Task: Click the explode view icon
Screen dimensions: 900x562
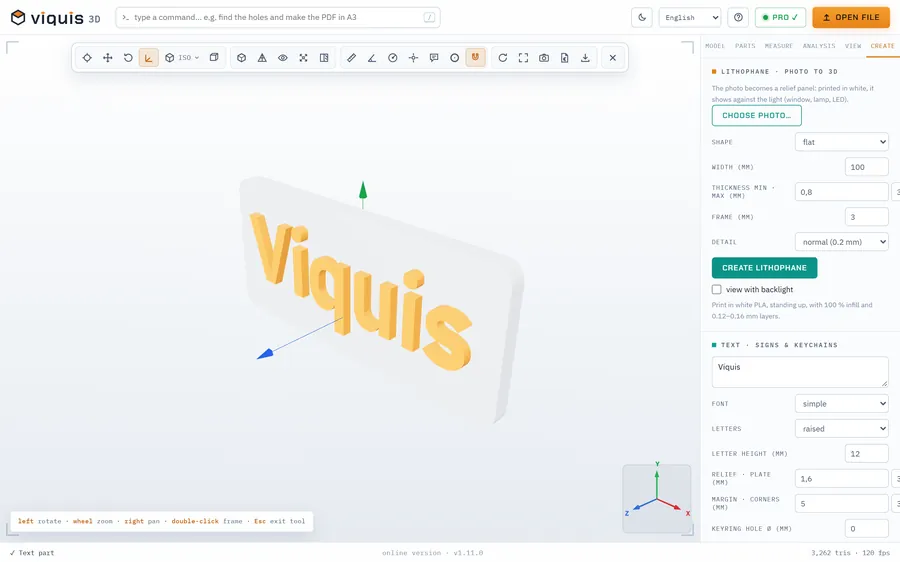Action: point(304,57)
